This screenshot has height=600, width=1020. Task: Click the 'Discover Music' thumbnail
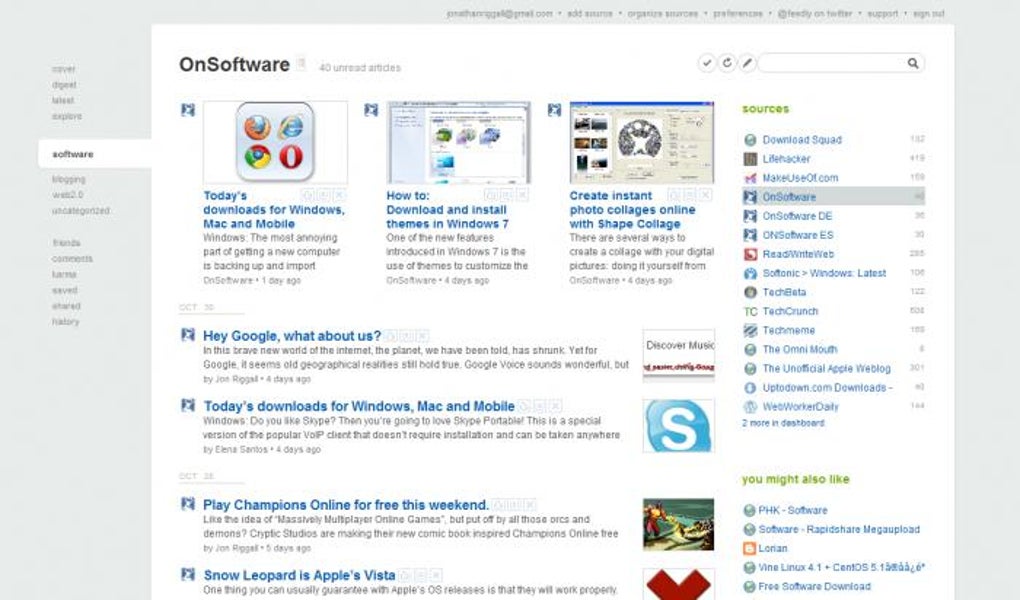(678, 355)
